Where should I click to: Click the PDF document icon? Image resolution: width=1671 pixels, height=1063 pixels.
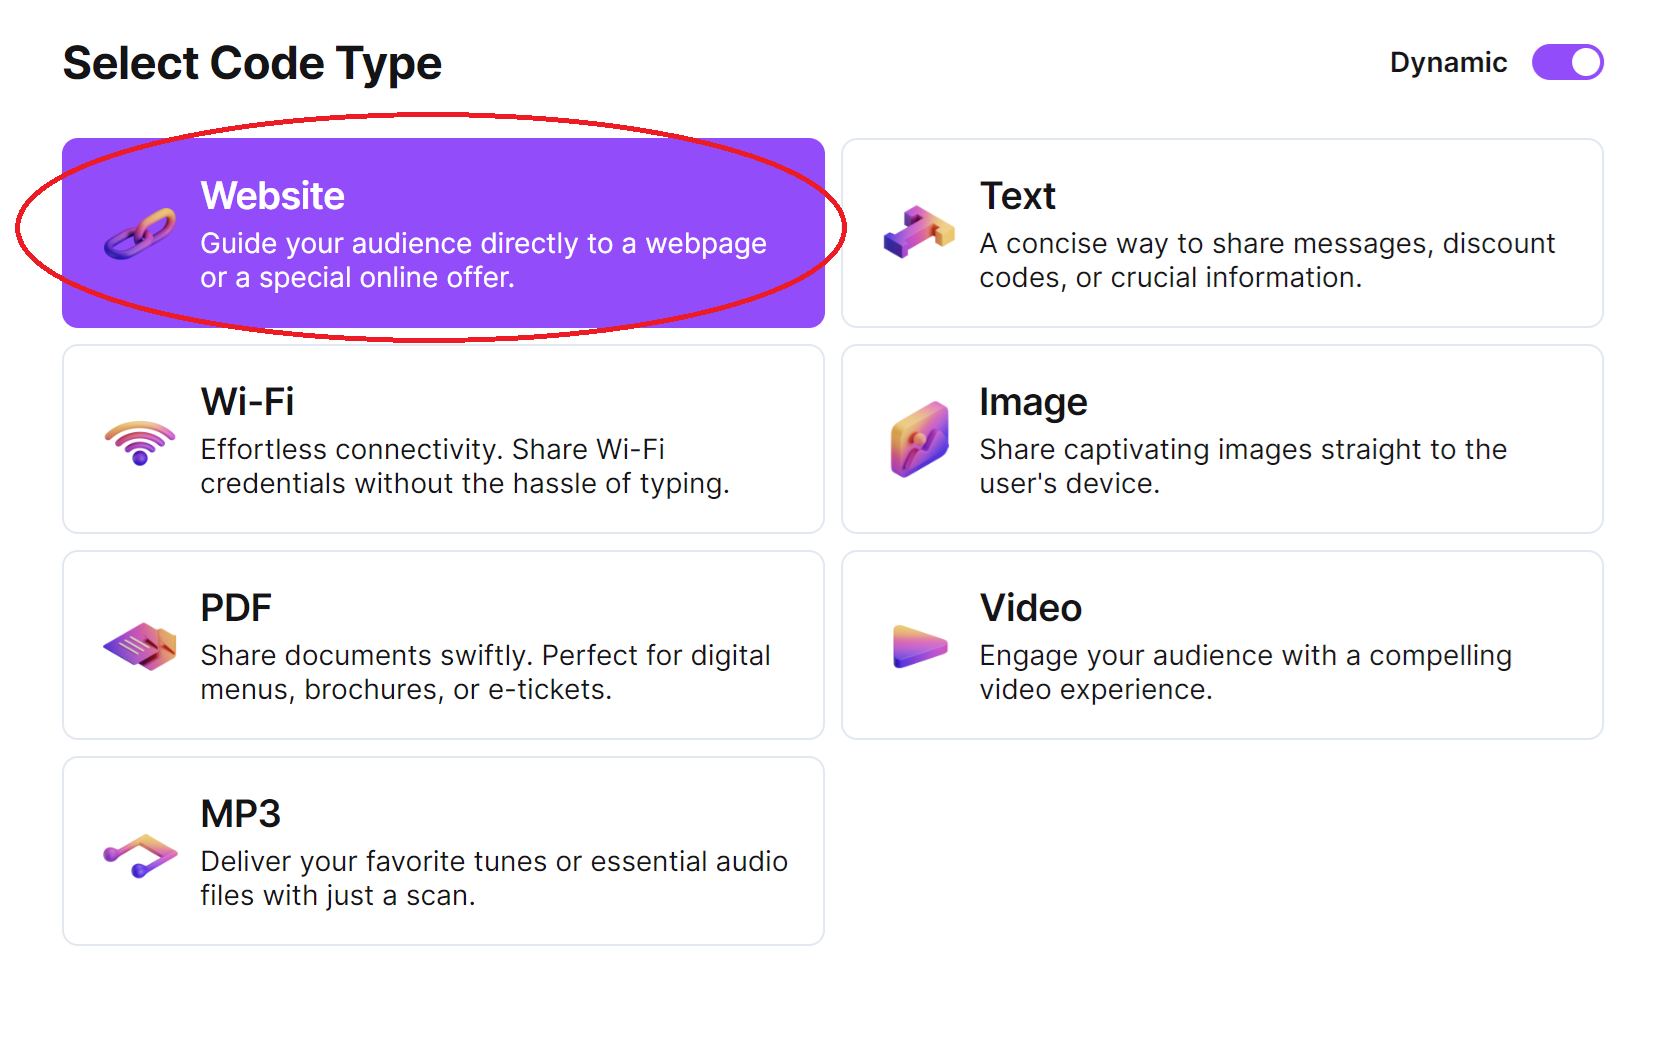point(140,646)
